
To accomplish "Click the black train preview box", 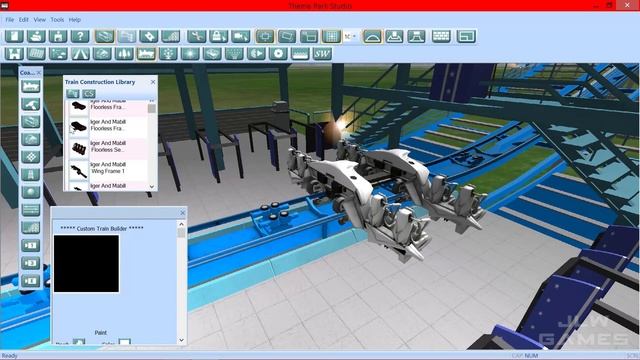I will coord(87,264).
